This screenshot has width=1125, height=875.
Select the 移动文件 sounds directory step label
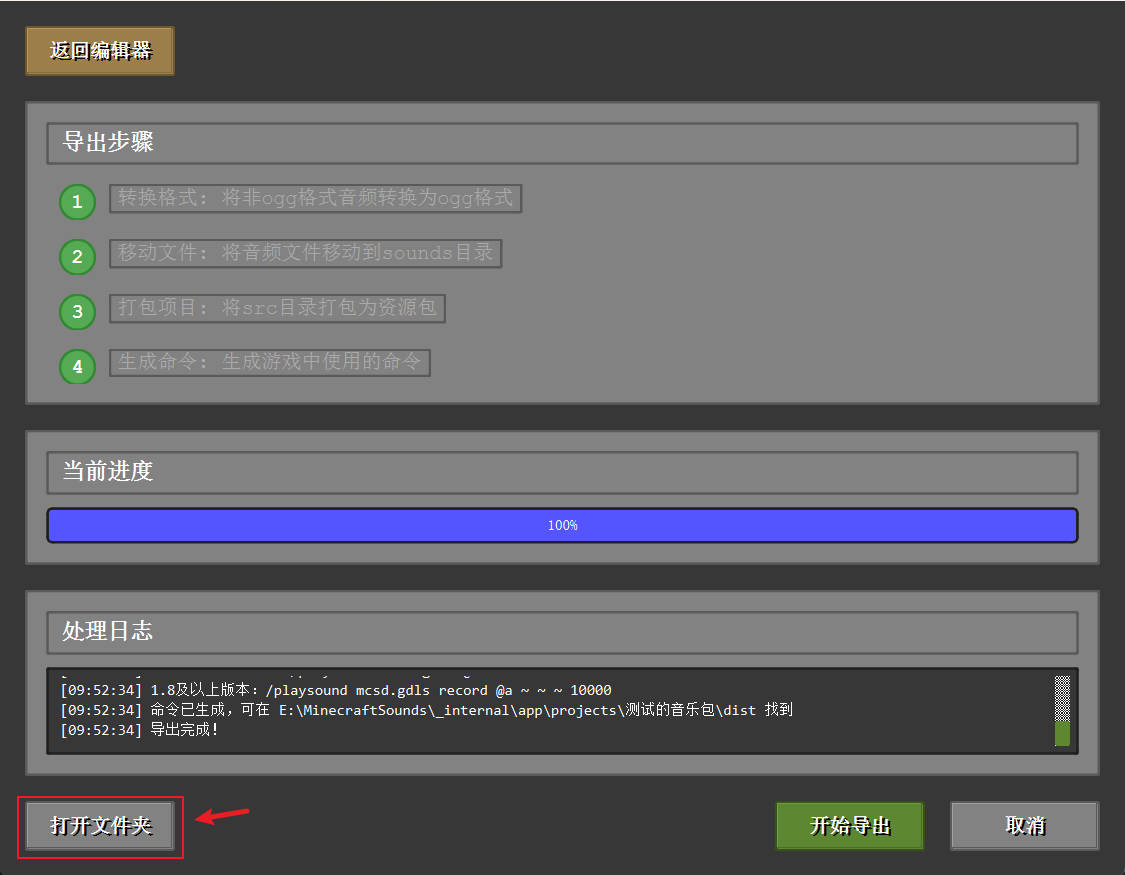coord(305,253)
